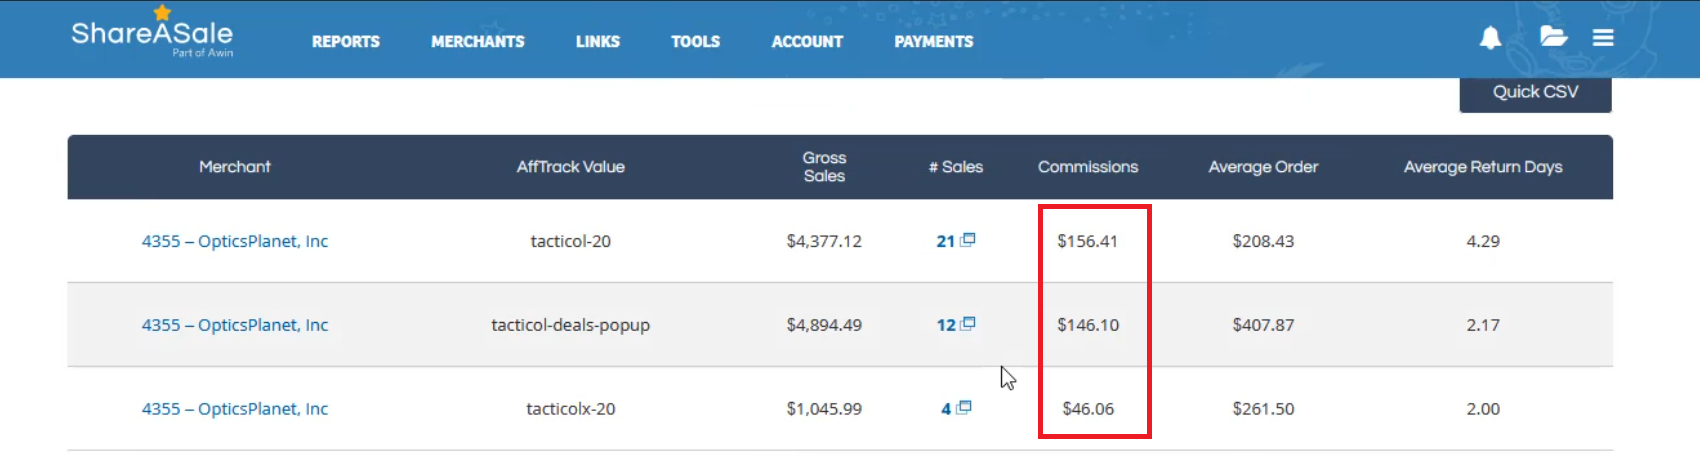1700x464 pixels.
Task: Open OpticsPlanet link in tacticol-20 row
Action: (x=235, y=241)
